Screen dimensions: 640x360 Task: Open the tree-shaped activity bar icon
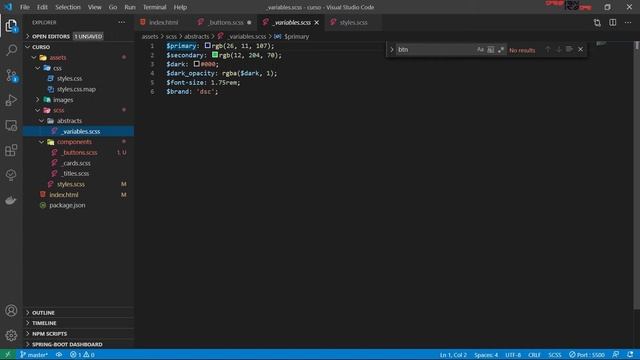[x=11, y=175]
